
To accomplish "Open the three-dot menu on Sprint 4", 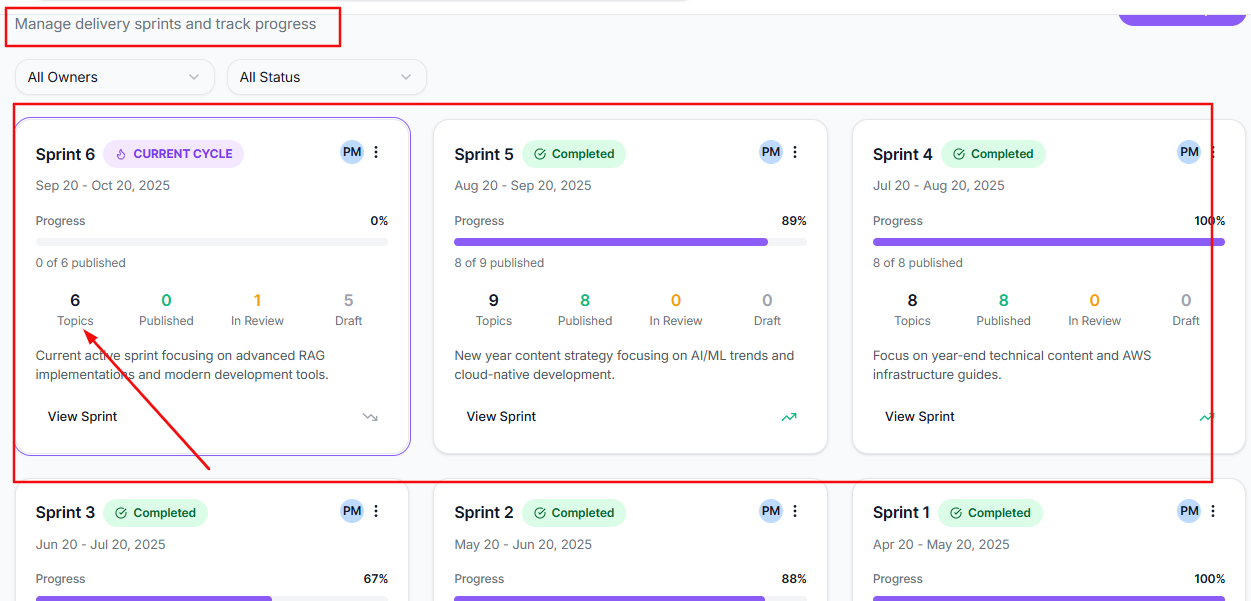I will pos(1212,152).
